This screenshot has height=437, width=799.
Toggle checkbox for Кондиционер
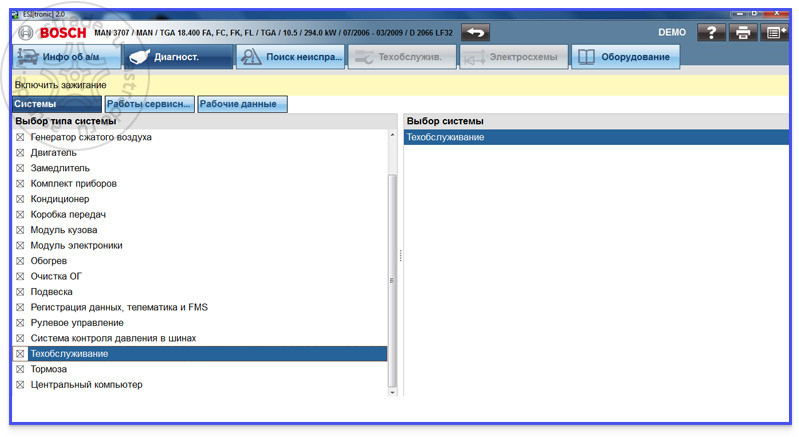click(x=20, y=199)
